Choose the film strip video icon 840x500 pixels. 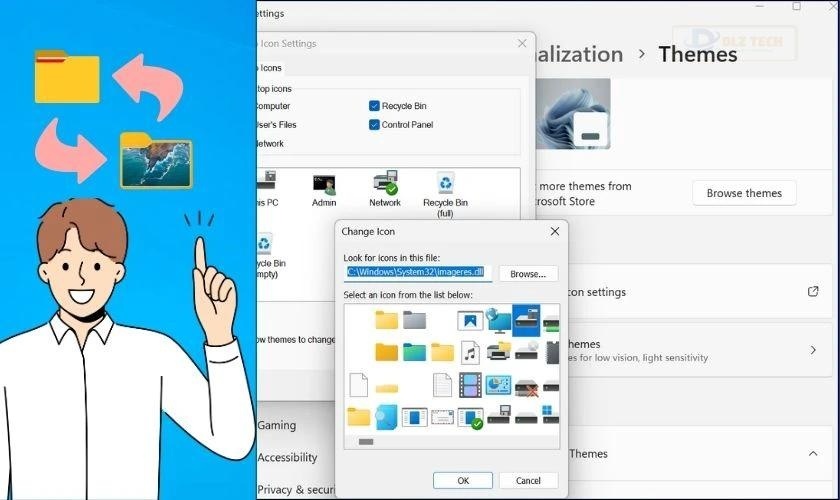tap(470, 385)
